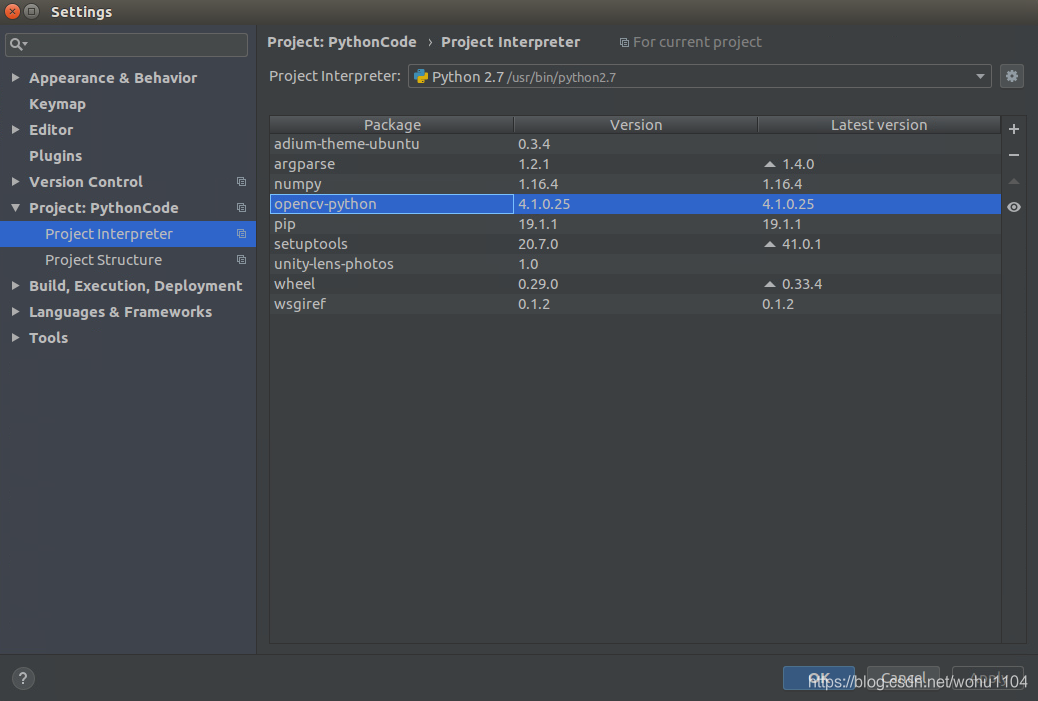Image resolution: width=1038 pixels, height=701 pixels.
Task: Expand Version Control section arrow
Action: tap(15, 181)
